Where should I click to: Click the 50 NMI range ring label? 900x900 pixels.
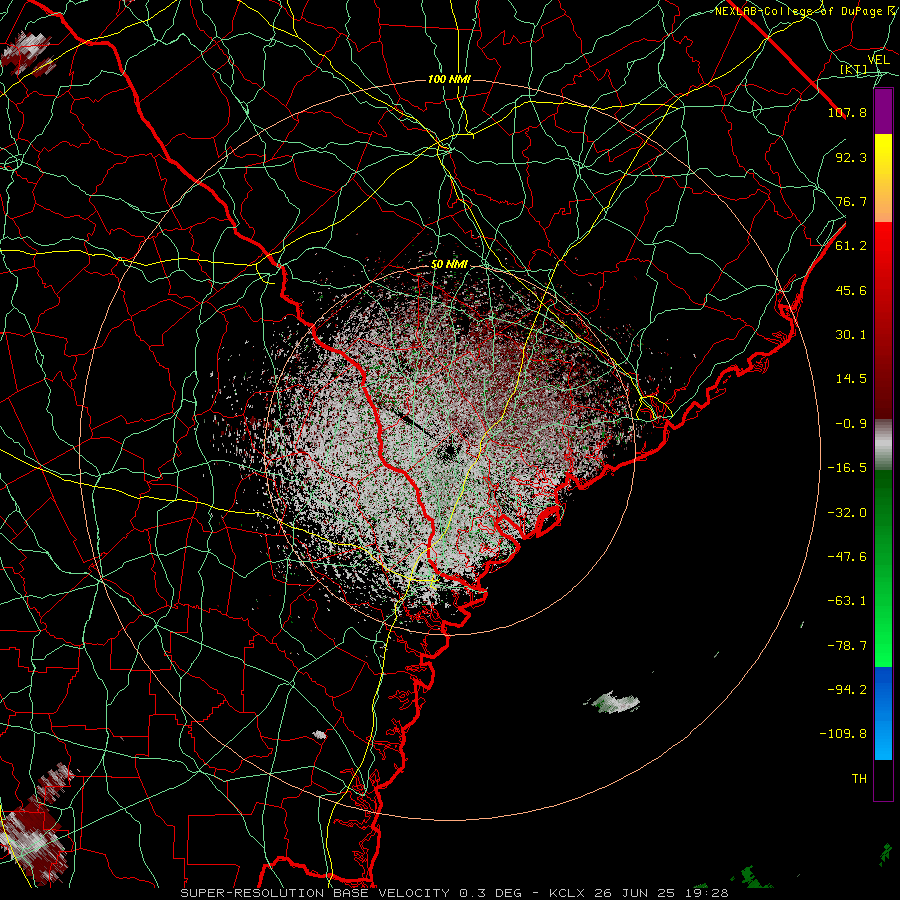tap(449, 265)
